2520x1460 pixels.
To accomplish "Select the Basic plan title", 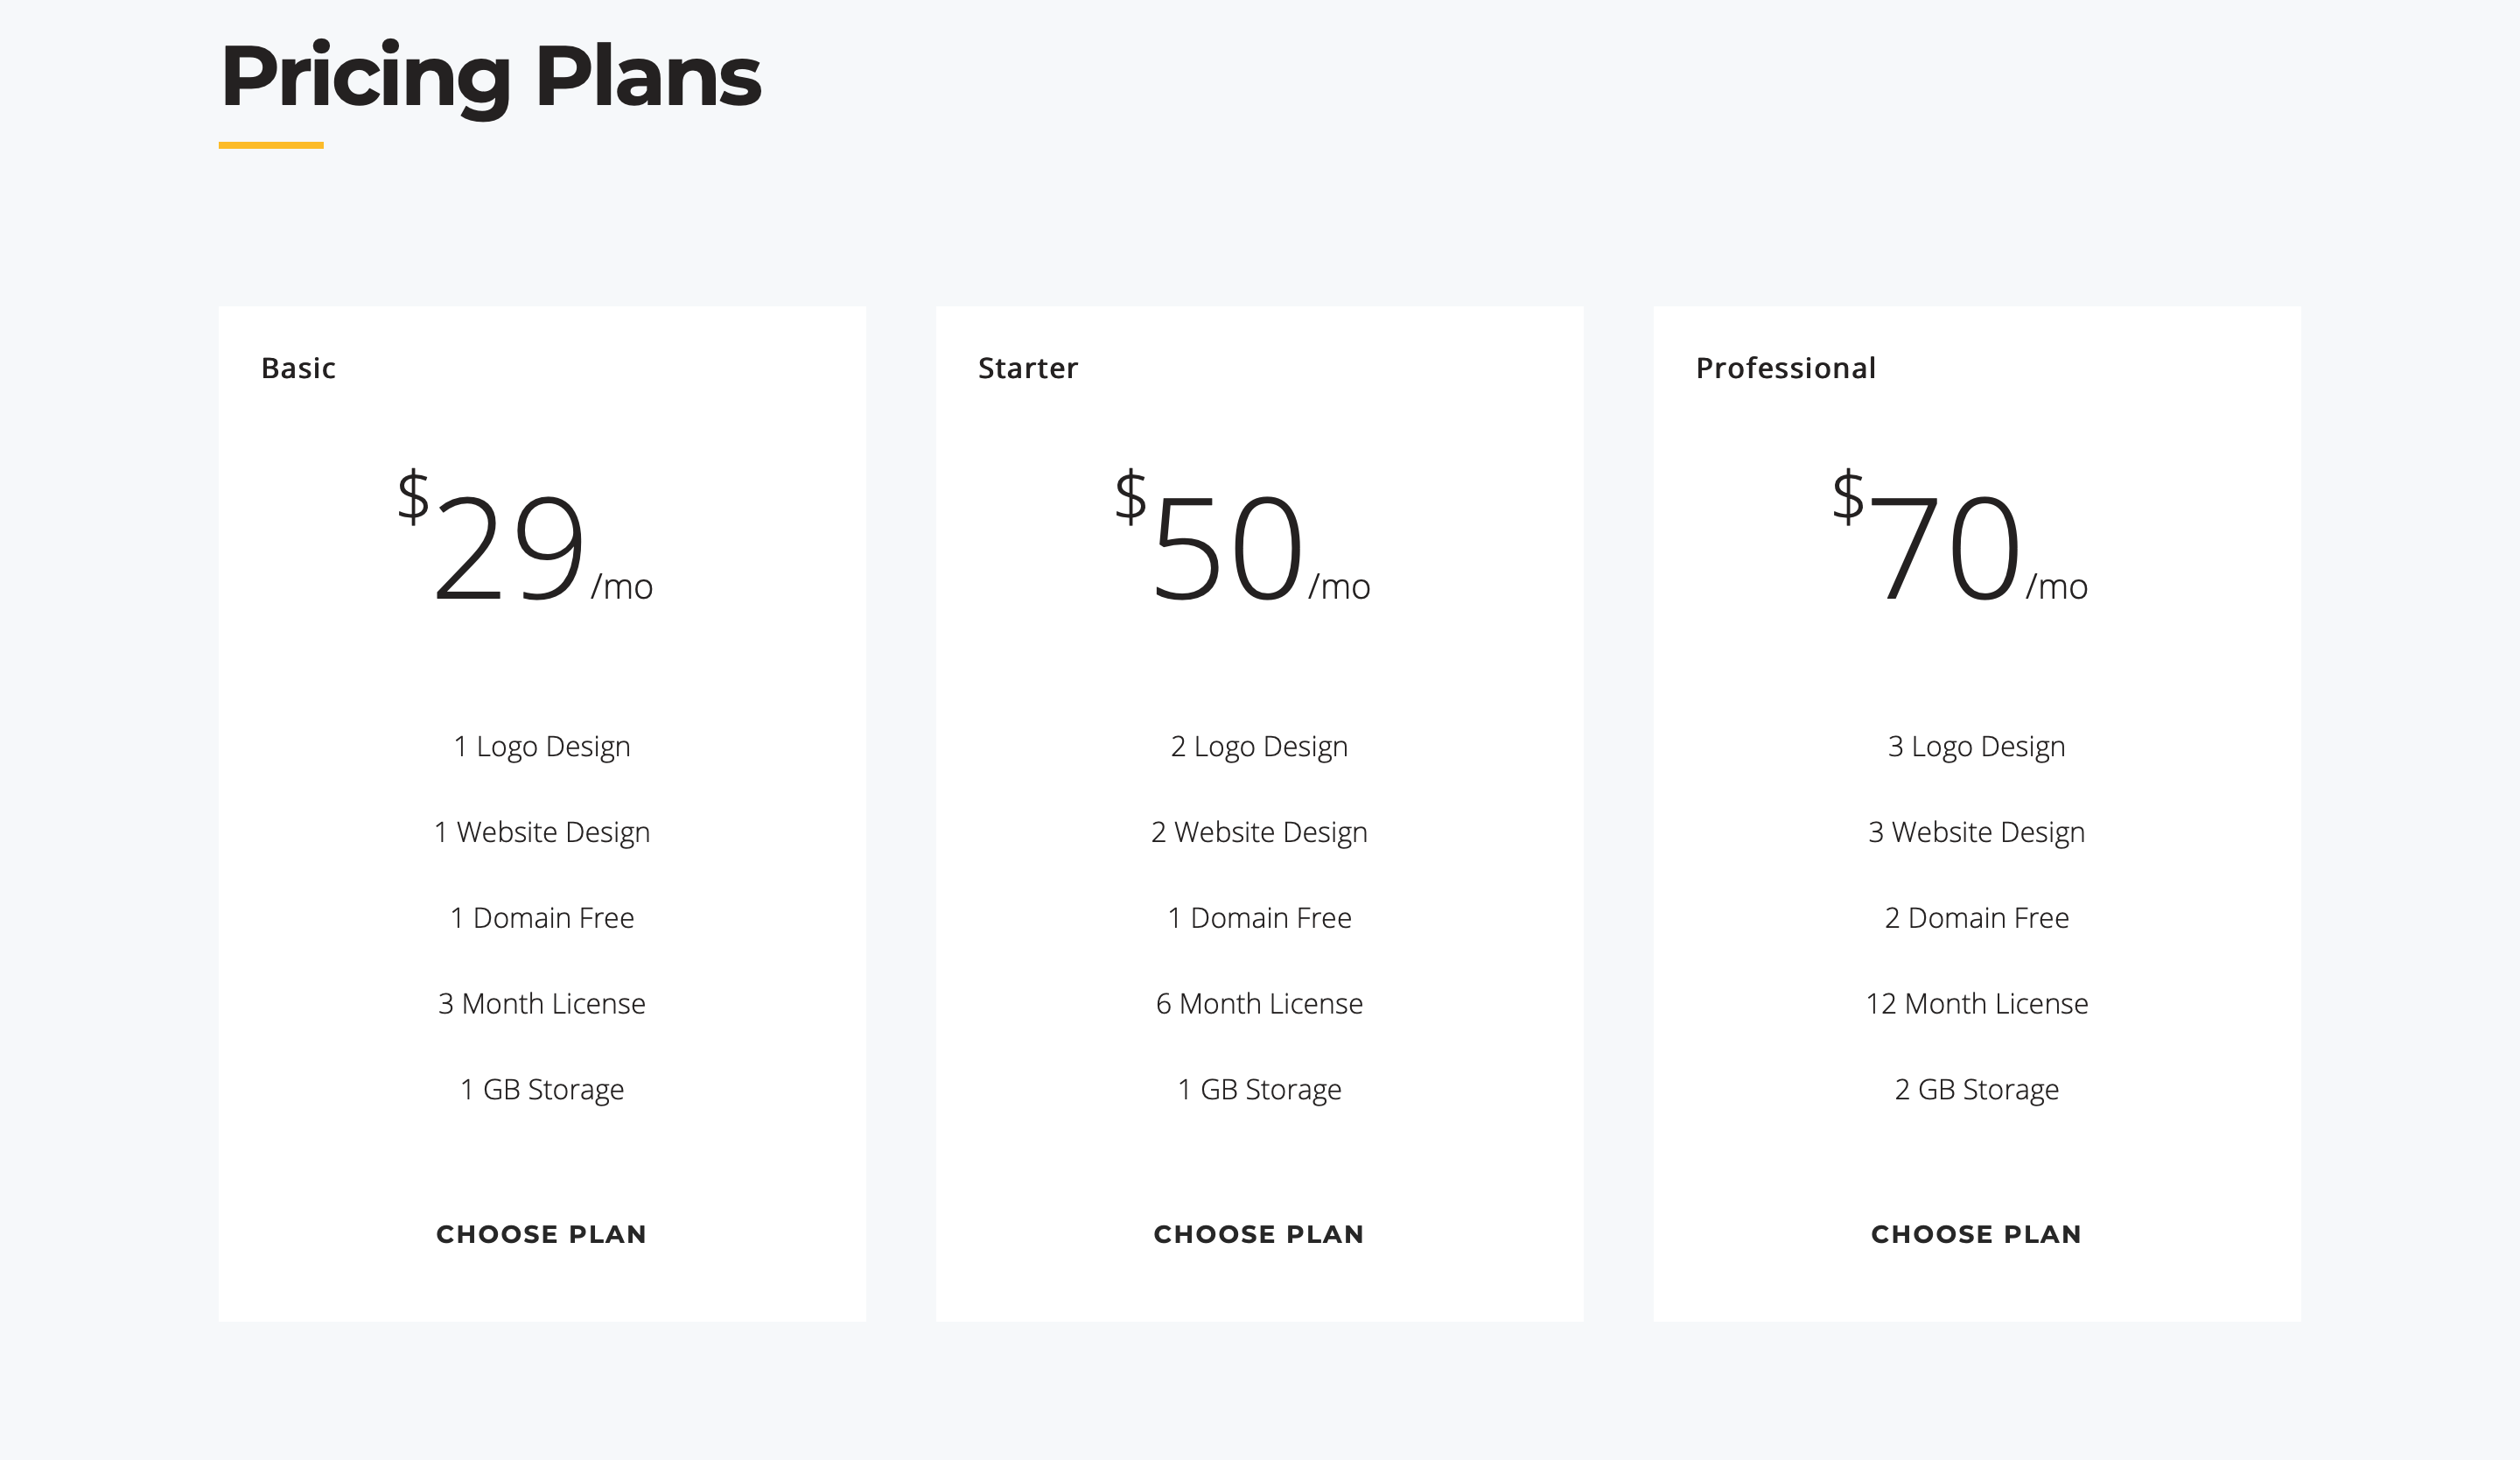I will (298, 368).
